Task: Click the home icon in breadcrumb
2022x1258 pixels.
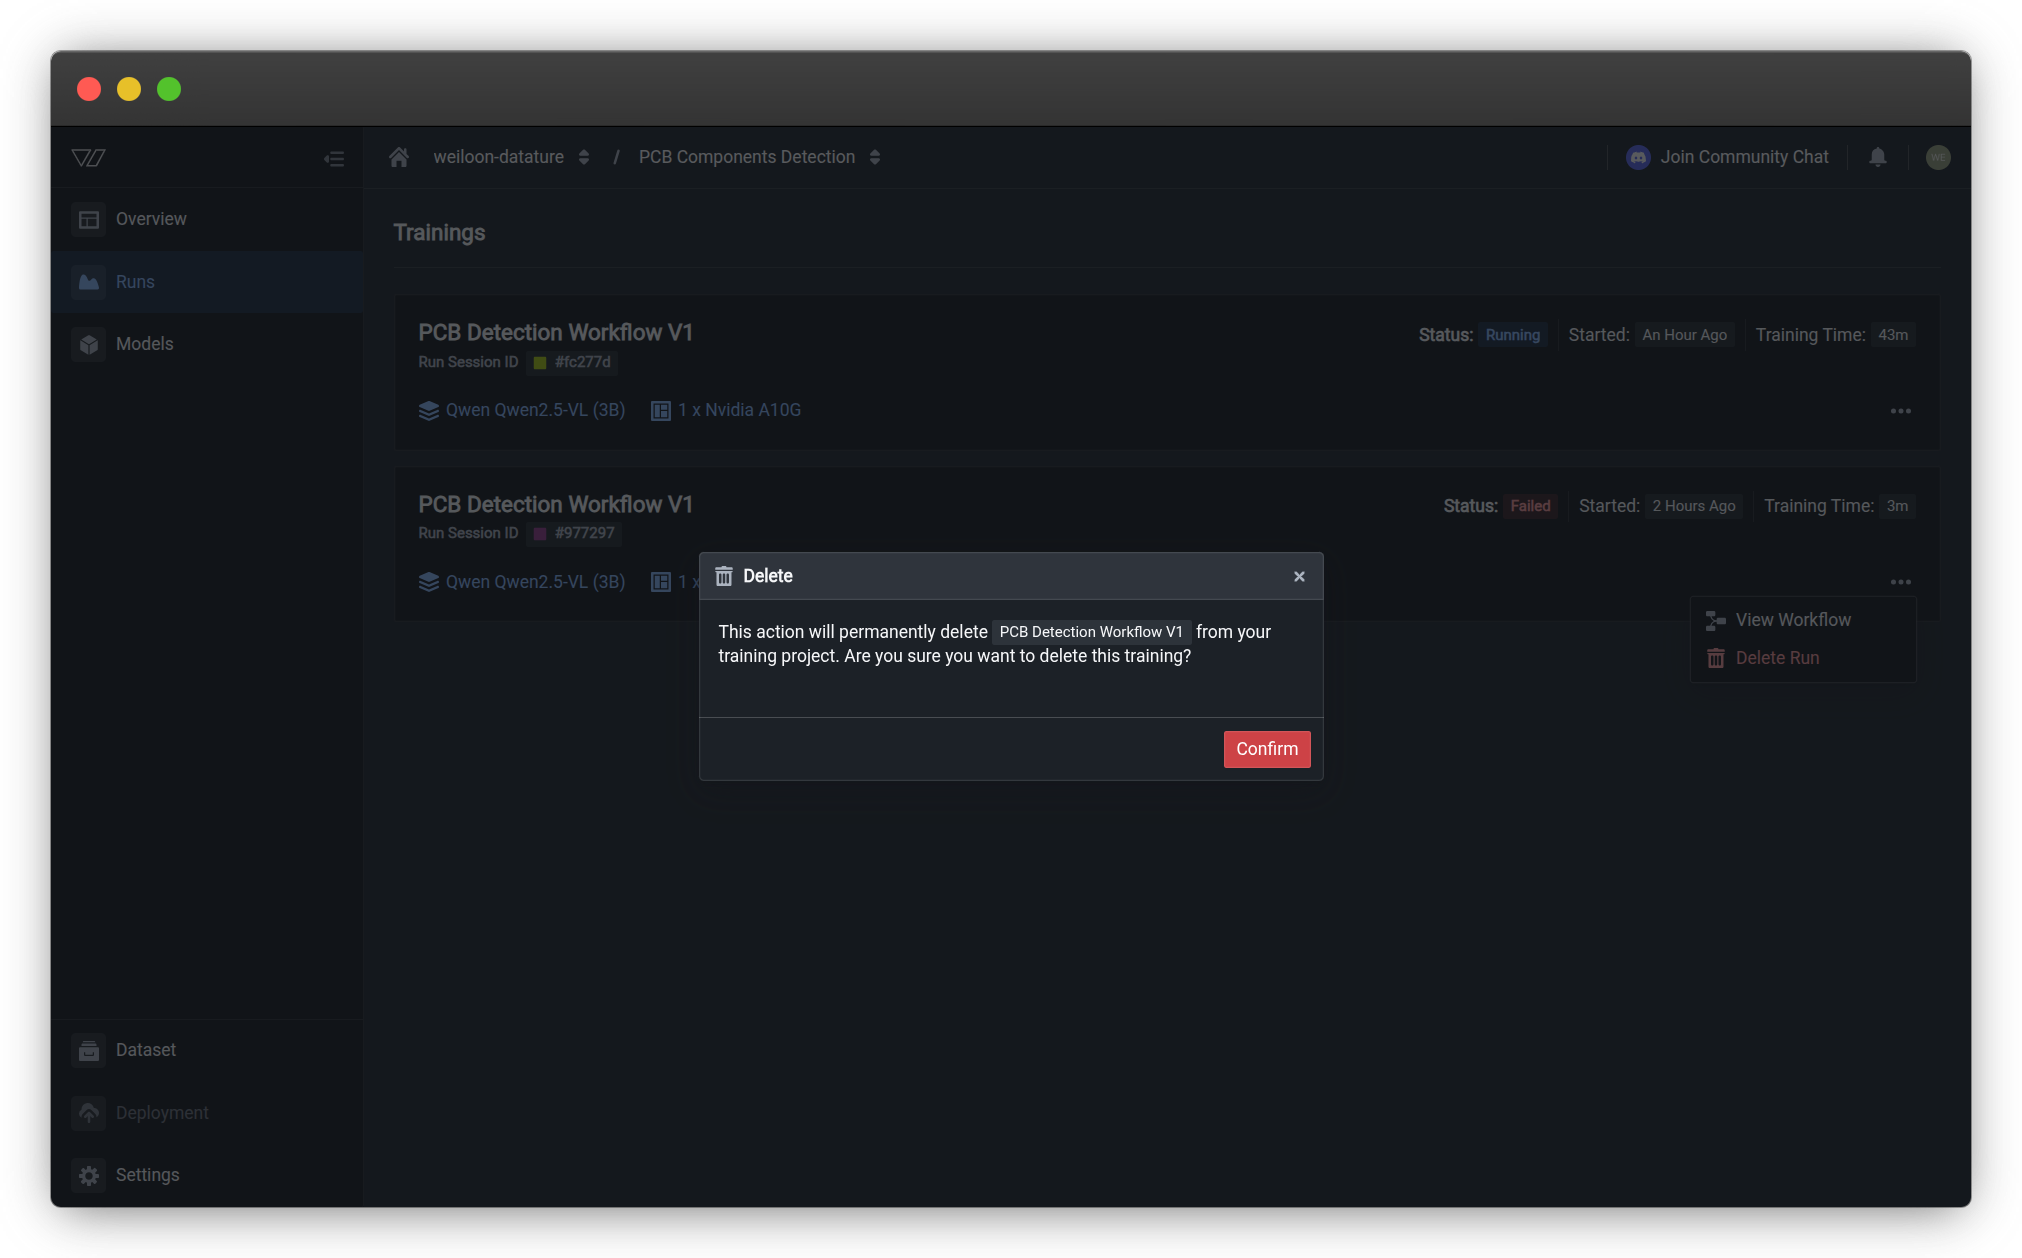Action: 399,157
